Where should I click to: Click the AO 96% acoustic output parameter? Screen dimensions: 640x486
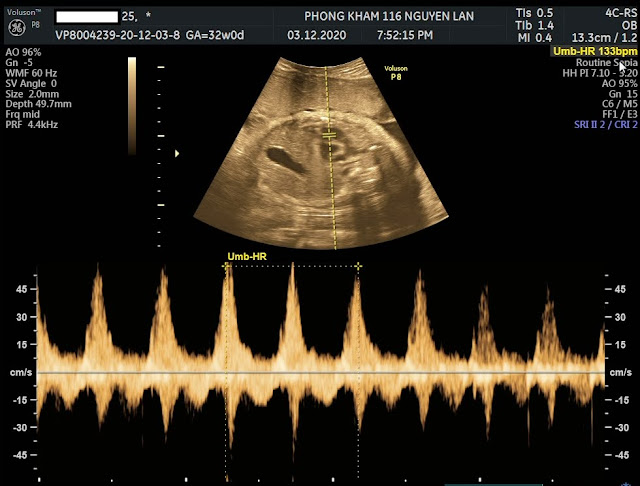pos(23,52)
